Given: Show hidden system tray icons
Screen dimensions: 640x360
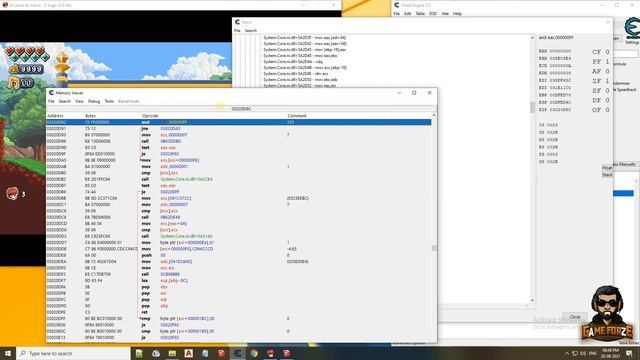Looking at the screenshot, I should pos(567,353).
